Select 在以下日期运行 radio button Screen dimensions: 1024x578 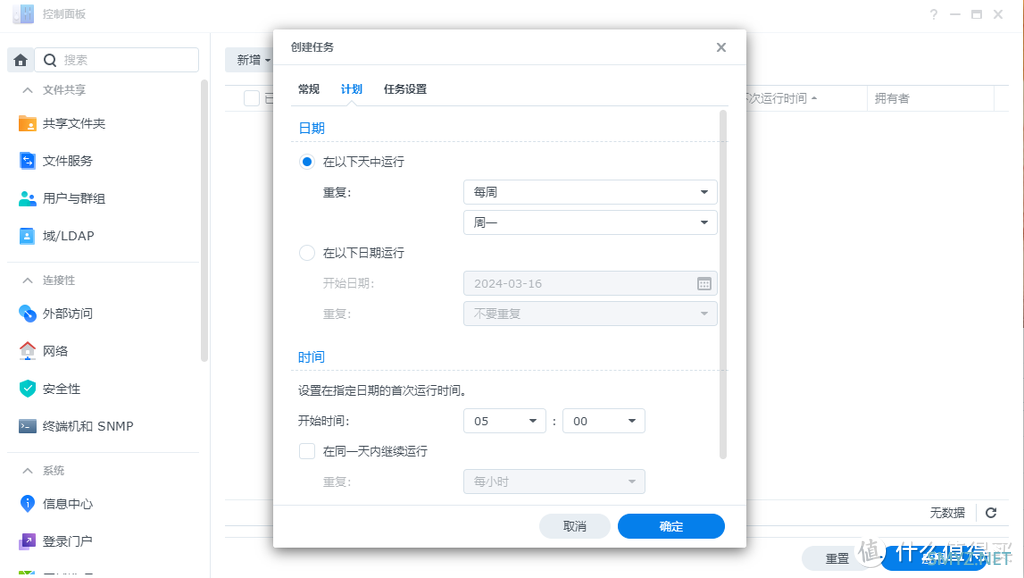307,253
